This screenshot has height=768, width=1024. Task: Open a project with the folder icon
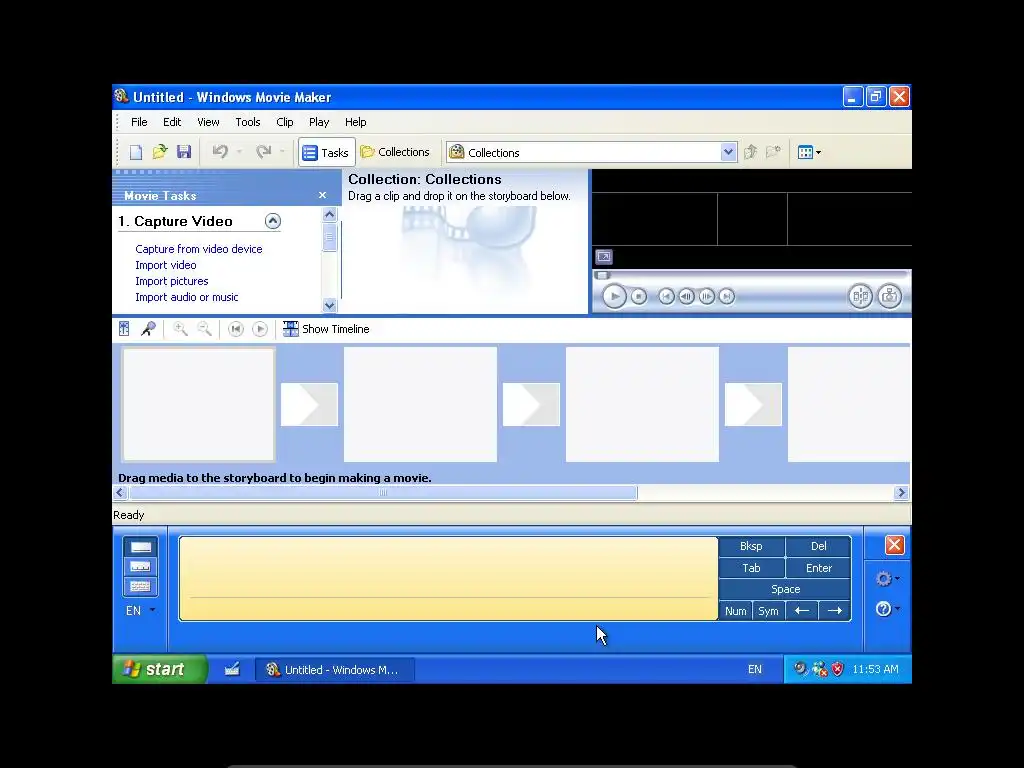160,152
